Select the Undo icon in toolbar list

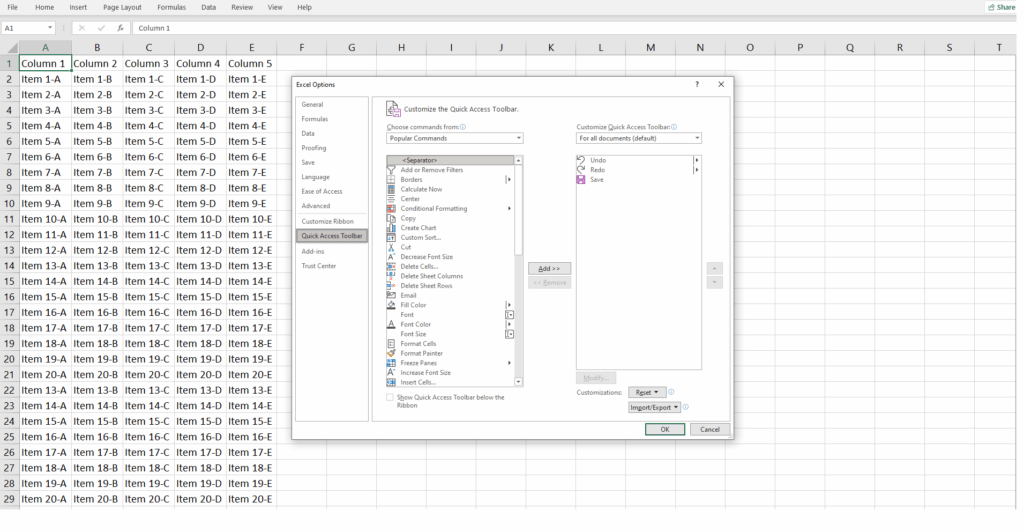pos(581,160)
